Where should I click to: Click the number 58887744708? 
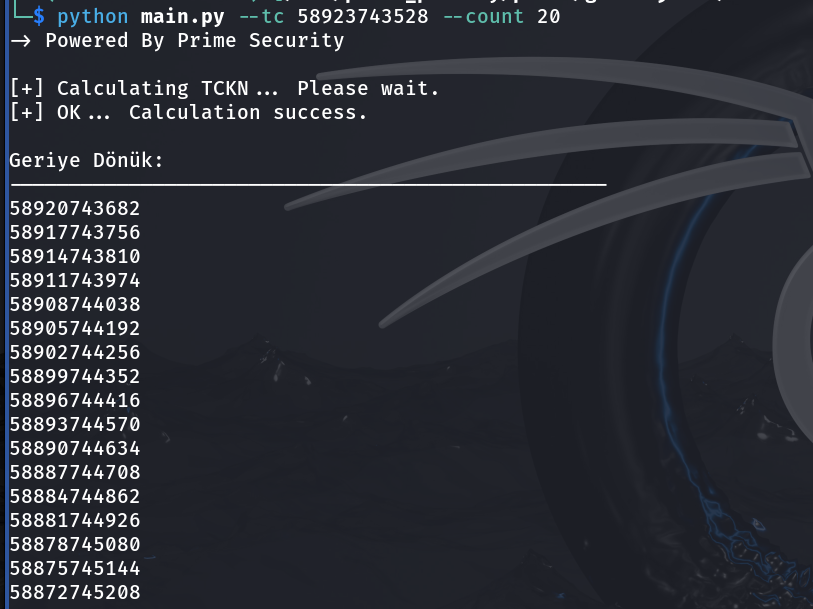point(75,473)
